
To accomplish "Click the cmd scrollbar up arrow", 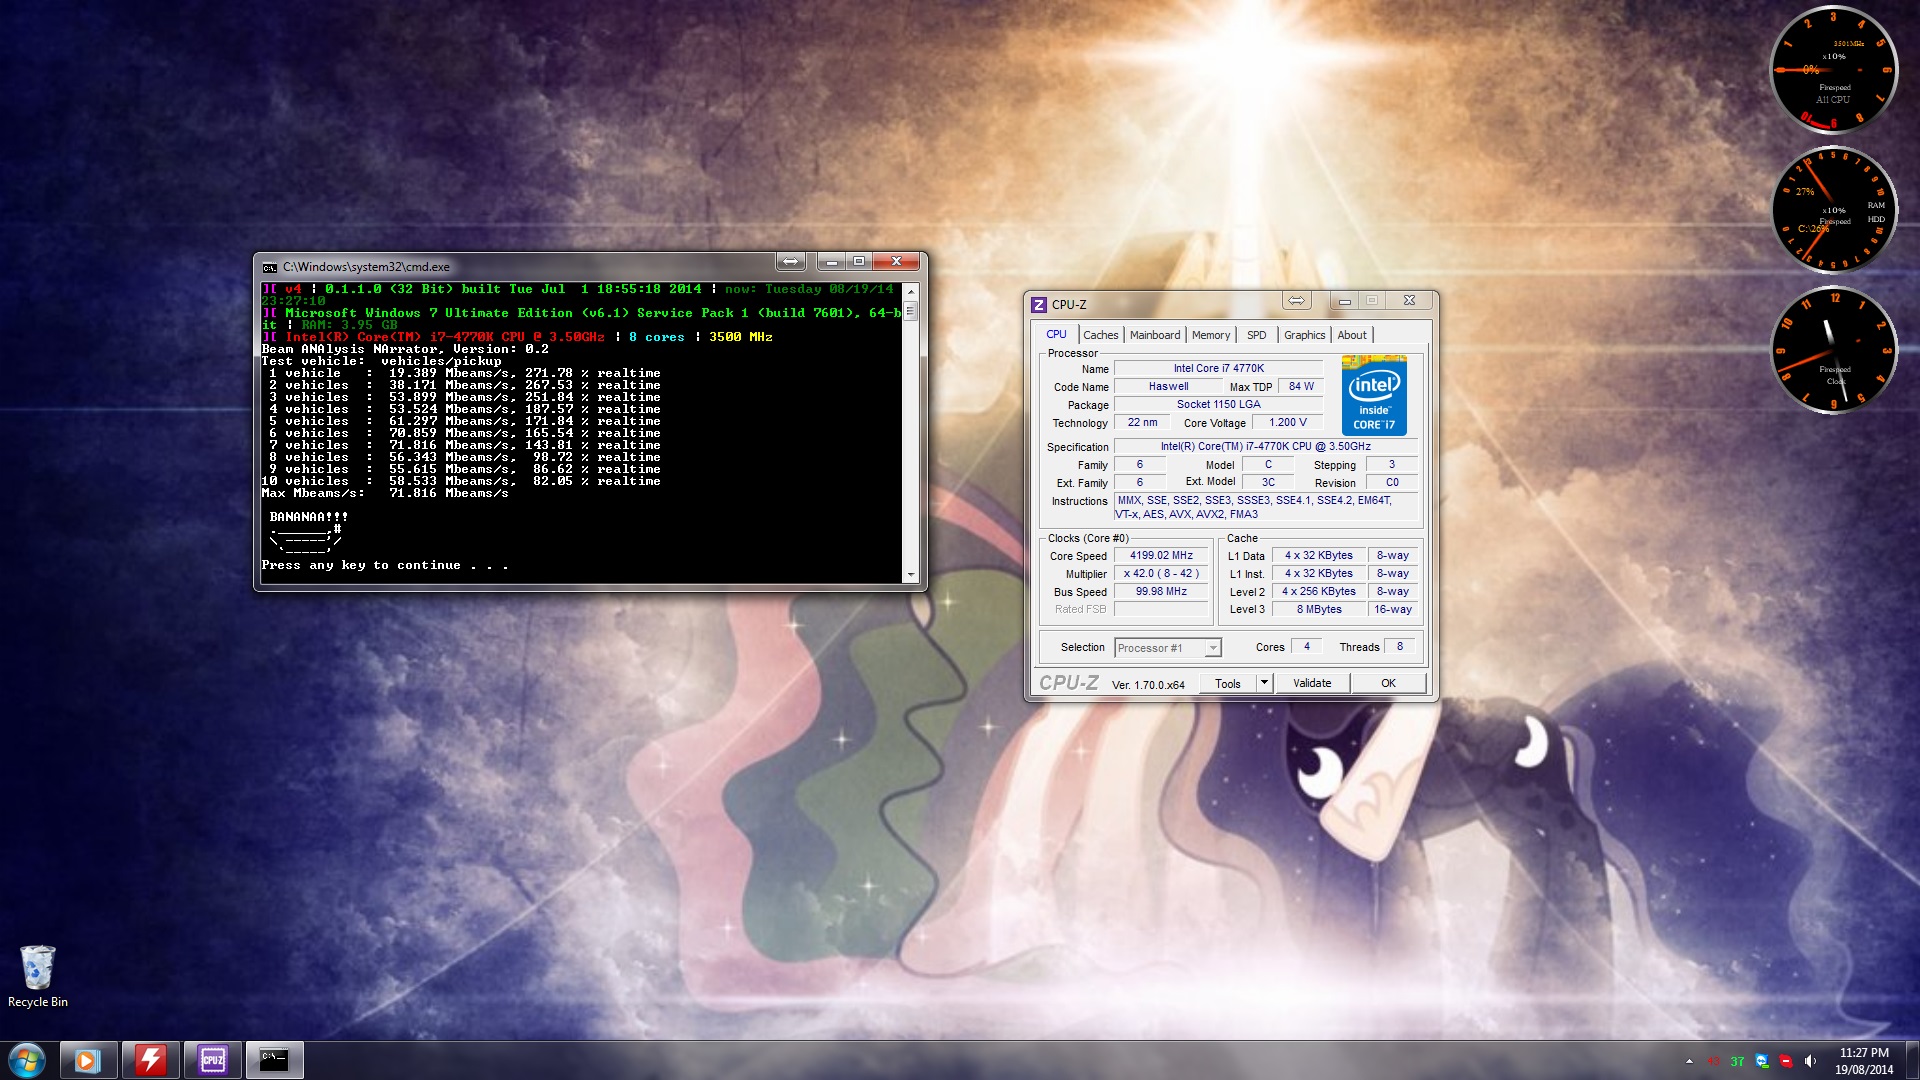I will coord(910,290).
